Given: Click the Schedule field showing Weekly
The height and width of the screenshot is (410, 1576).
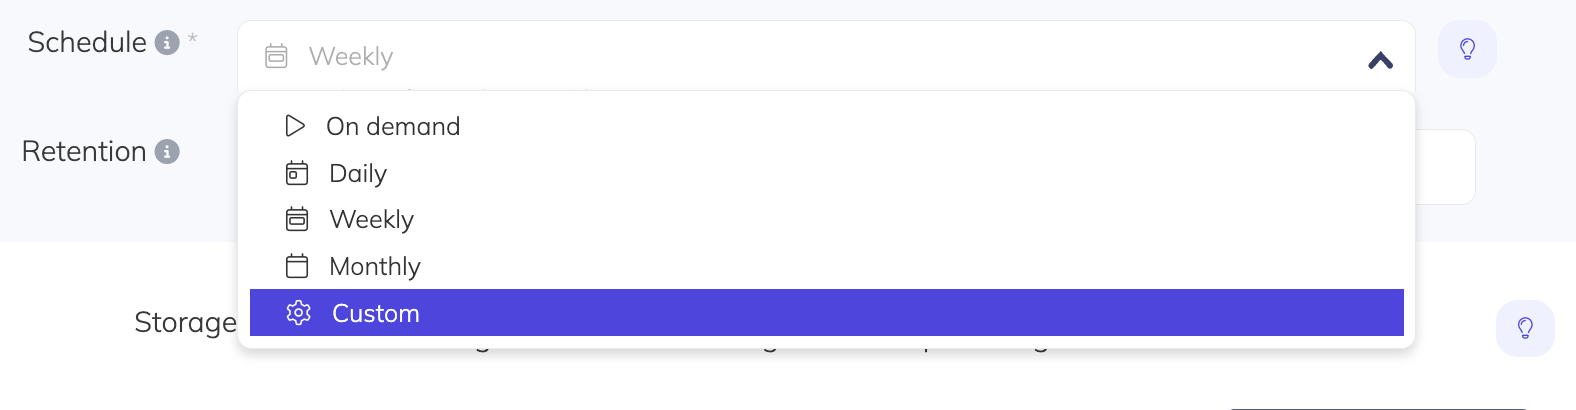Looking at the screenshot, I should pos(800,56).
